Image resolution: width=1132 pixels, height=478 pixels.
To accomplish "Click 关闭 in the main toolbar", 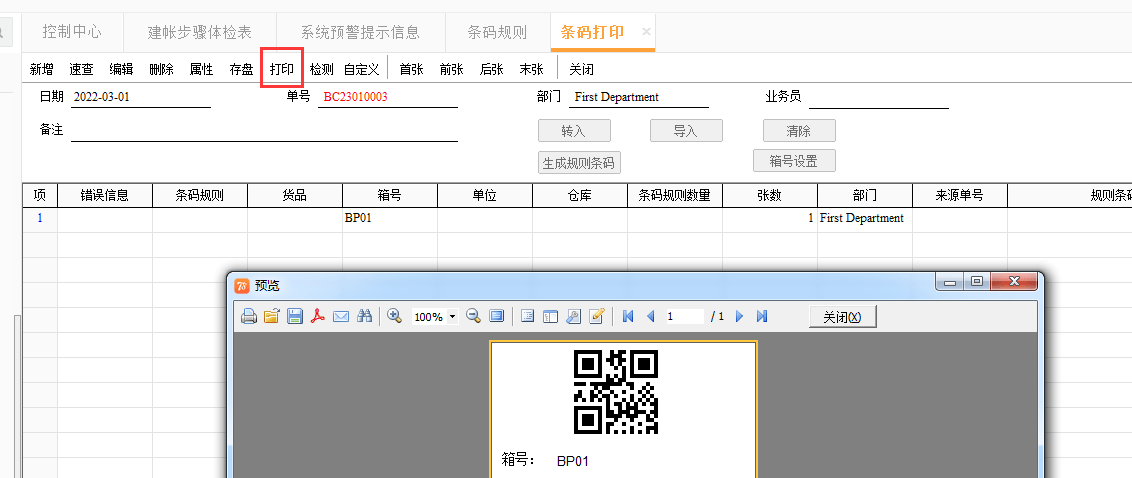I will point(581,69).
